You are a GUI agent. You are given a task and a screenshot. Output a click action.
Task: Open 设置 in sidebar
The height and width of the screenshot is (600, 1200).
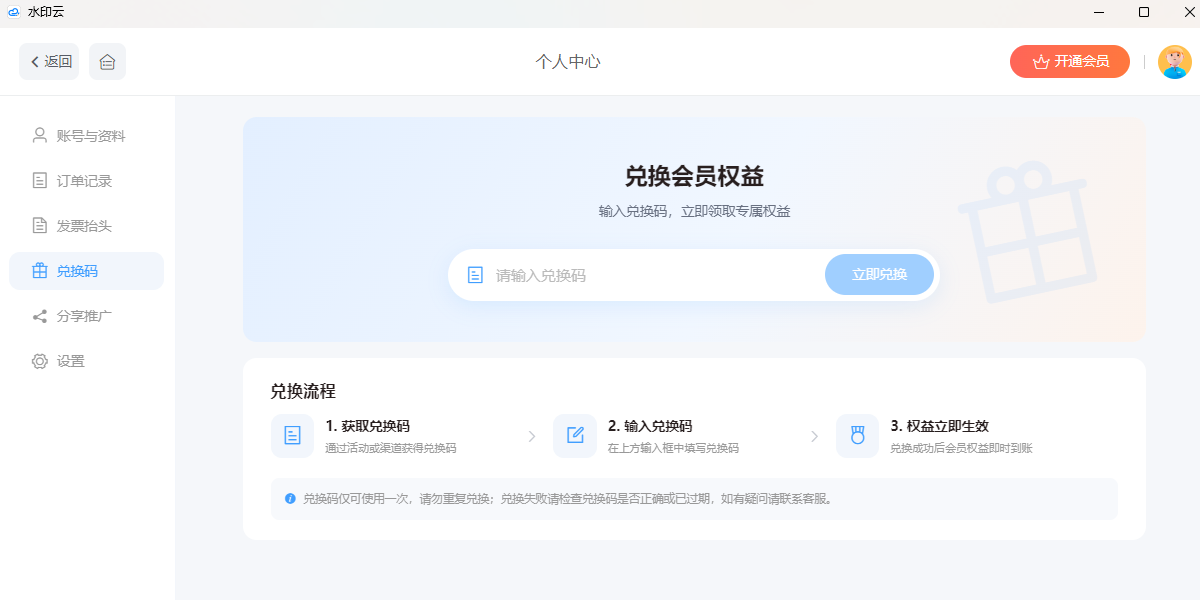86,361
